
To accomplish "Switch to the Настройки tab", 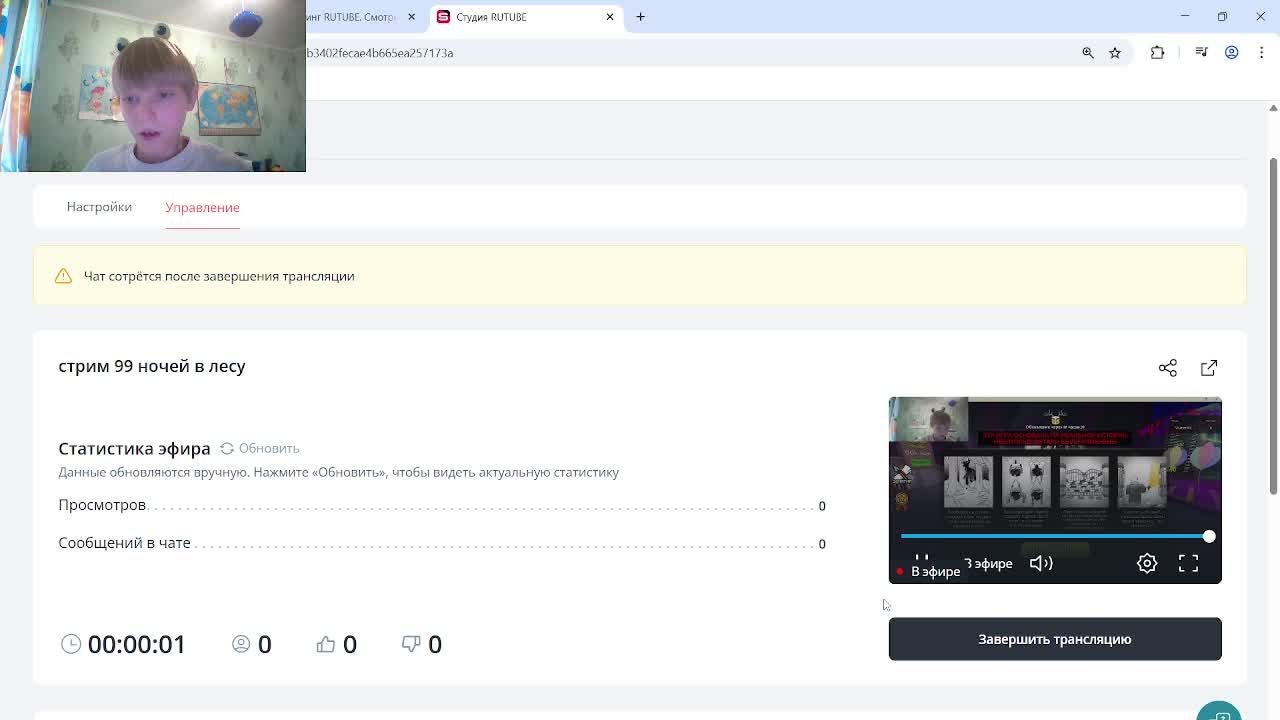I will [x=99, y=207].
